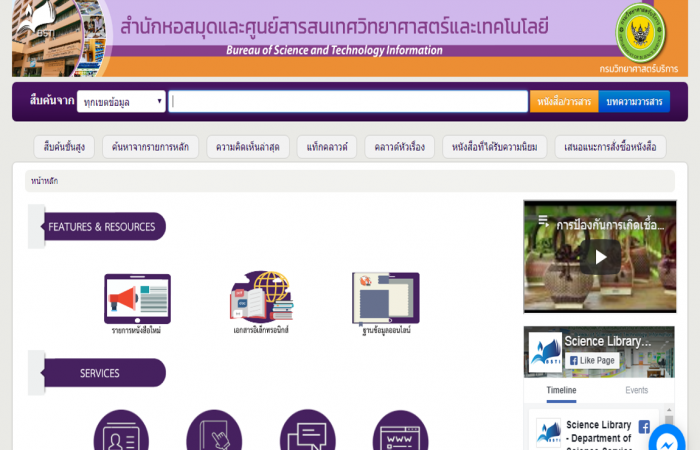Click the online database (ฐานข้อมูลออนไลน์) caption
This screenshot has height=450, width=700.
386,330
